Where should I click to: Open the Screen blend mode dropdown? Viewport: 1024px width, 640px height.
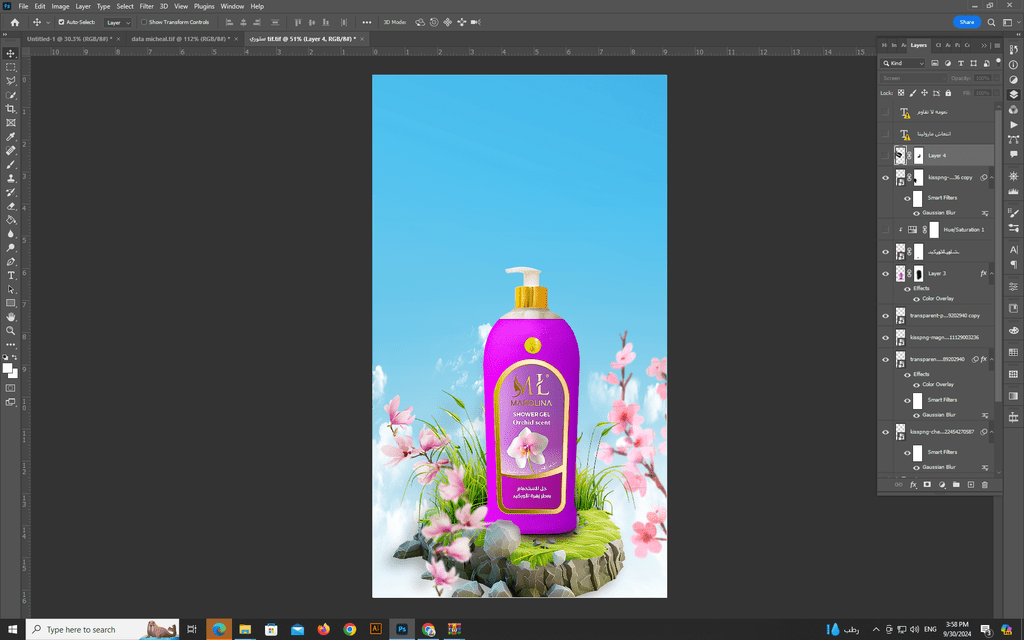[913, 78]
